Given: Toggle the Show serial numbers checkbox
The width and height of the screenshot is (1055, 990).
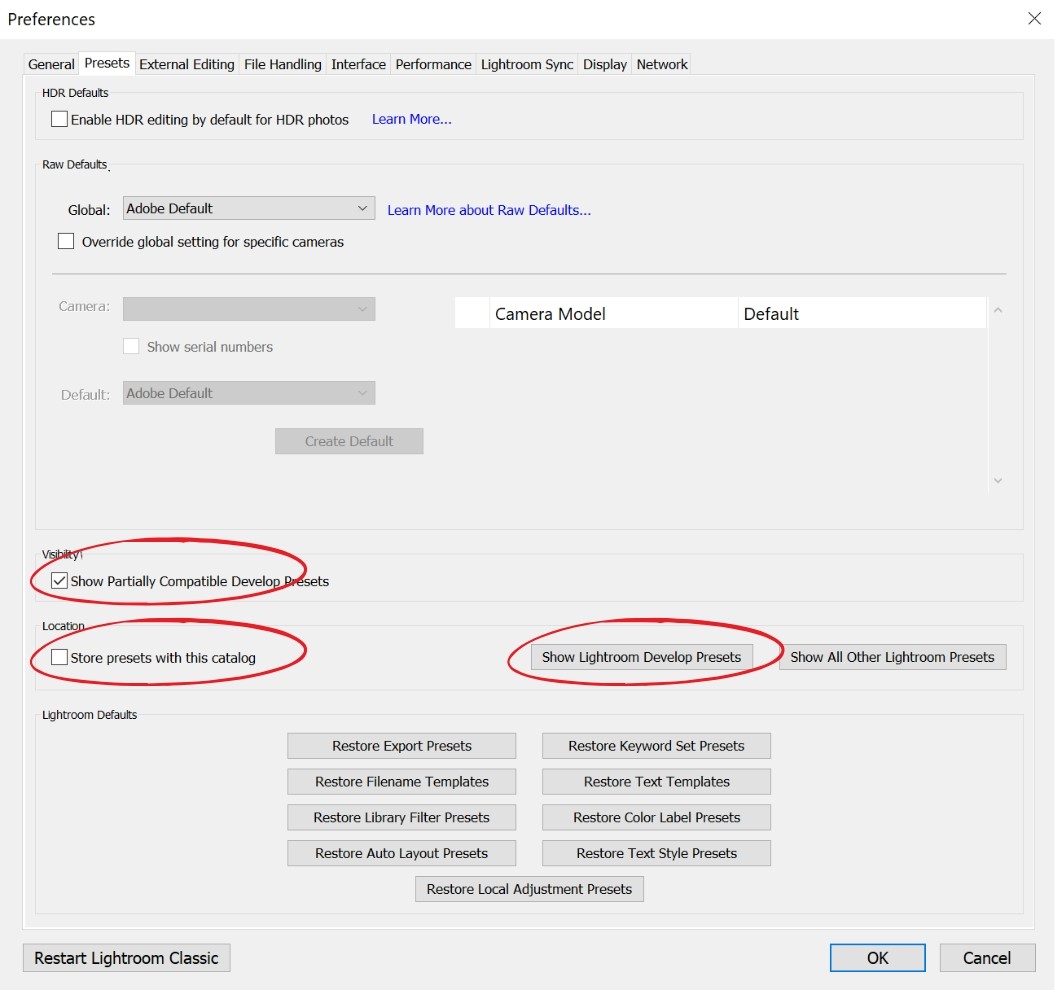Looking at the screenshot, I should pyautogui.click(x=131, y=347).
